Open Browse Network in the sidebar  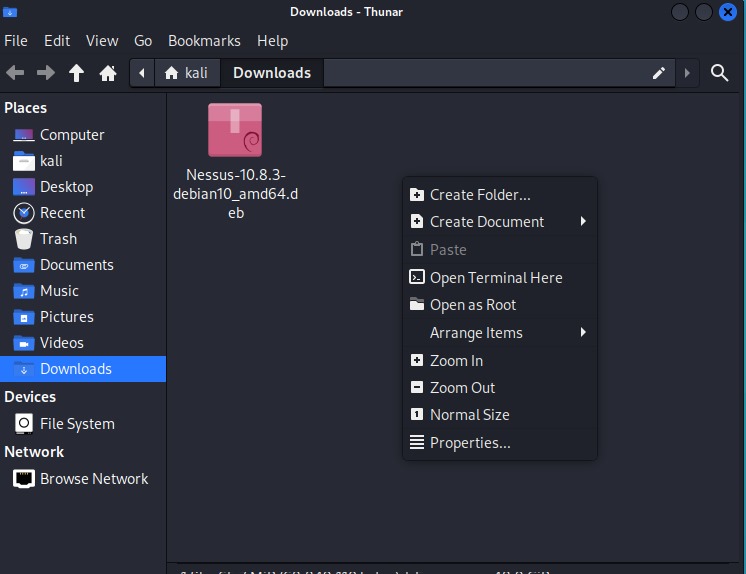pyautogui.click(x=83, y=478)
